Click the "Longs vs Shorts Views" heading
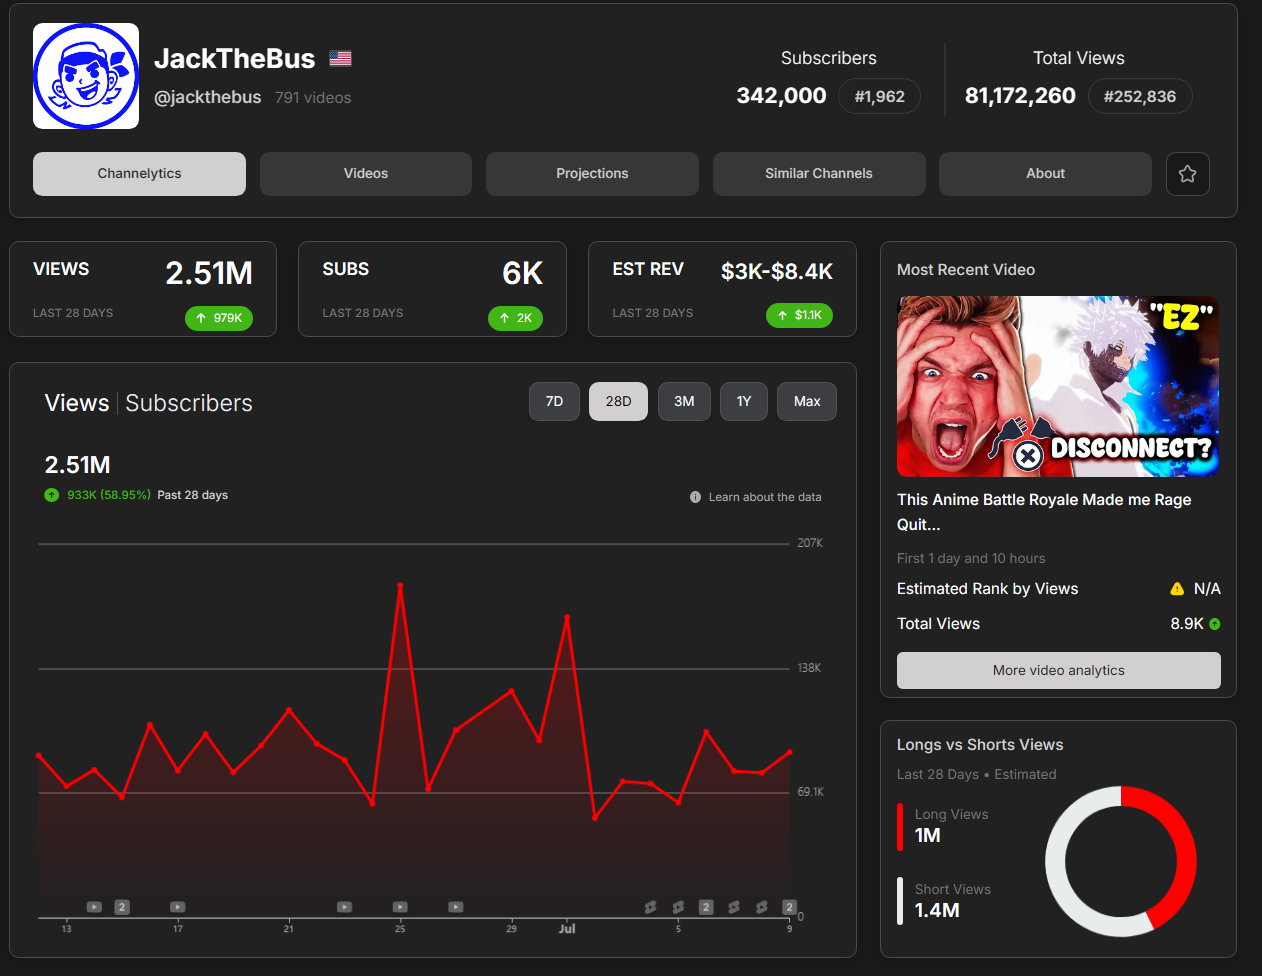Image resolution: width=1262 pixels, height=976 pixels. point(980,745)
